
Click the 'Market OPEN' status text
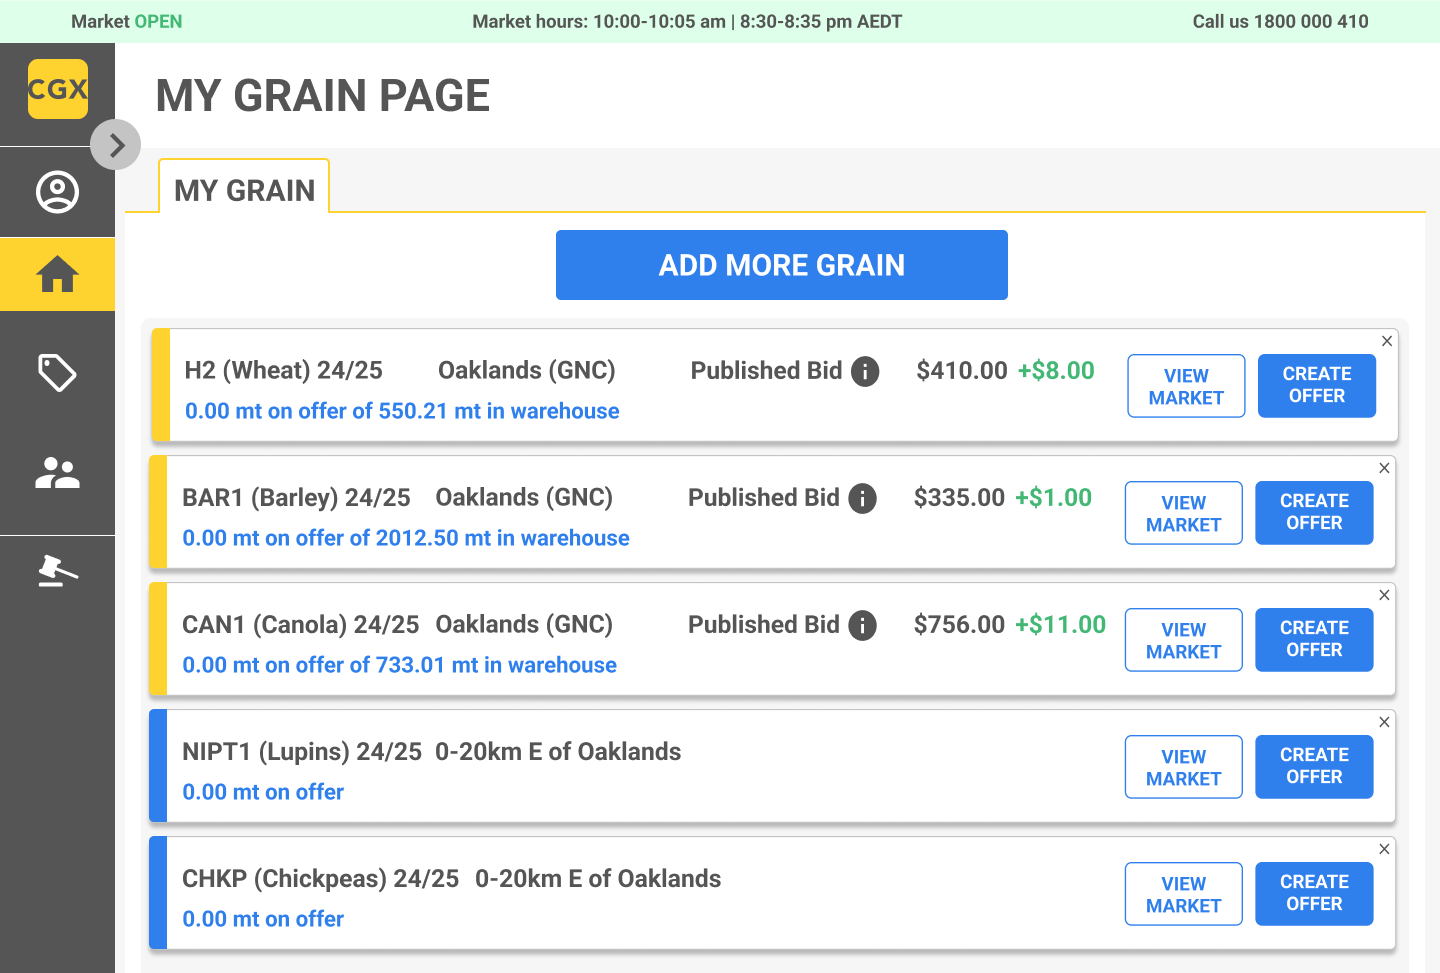point(127,22)
